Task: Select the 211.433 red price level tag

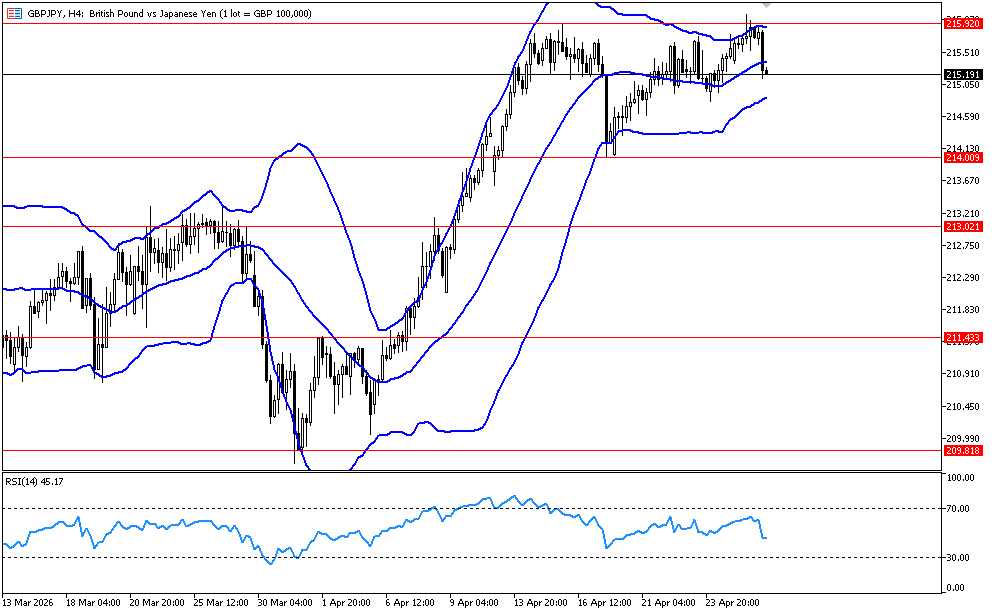Action: tap(961, 338)
